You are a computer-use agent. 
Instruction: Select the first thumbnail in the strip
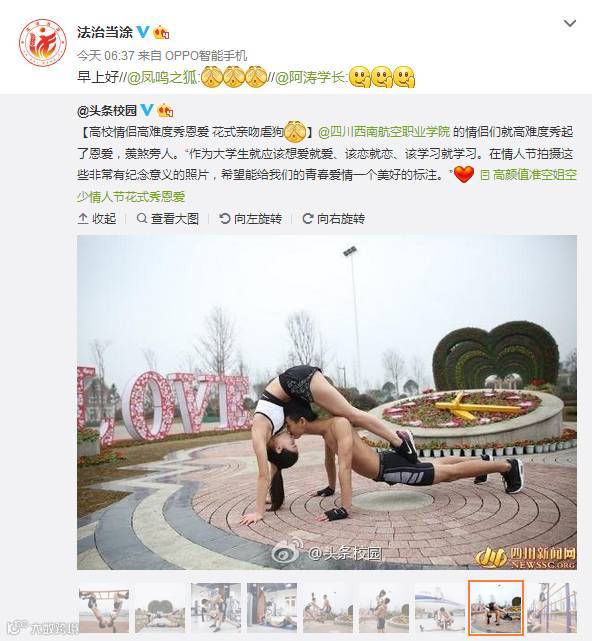click(104, 608)
